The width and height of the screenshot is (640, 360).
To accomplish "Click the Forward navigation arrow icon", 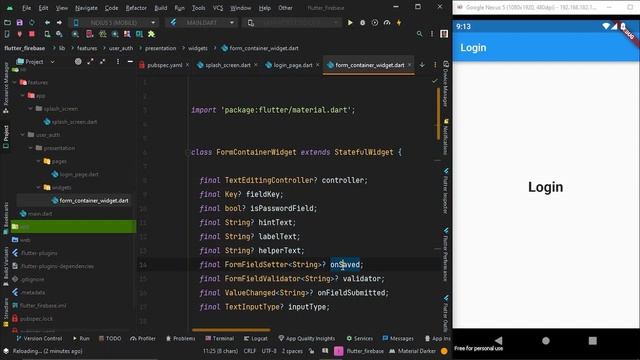I will point(59,22).
